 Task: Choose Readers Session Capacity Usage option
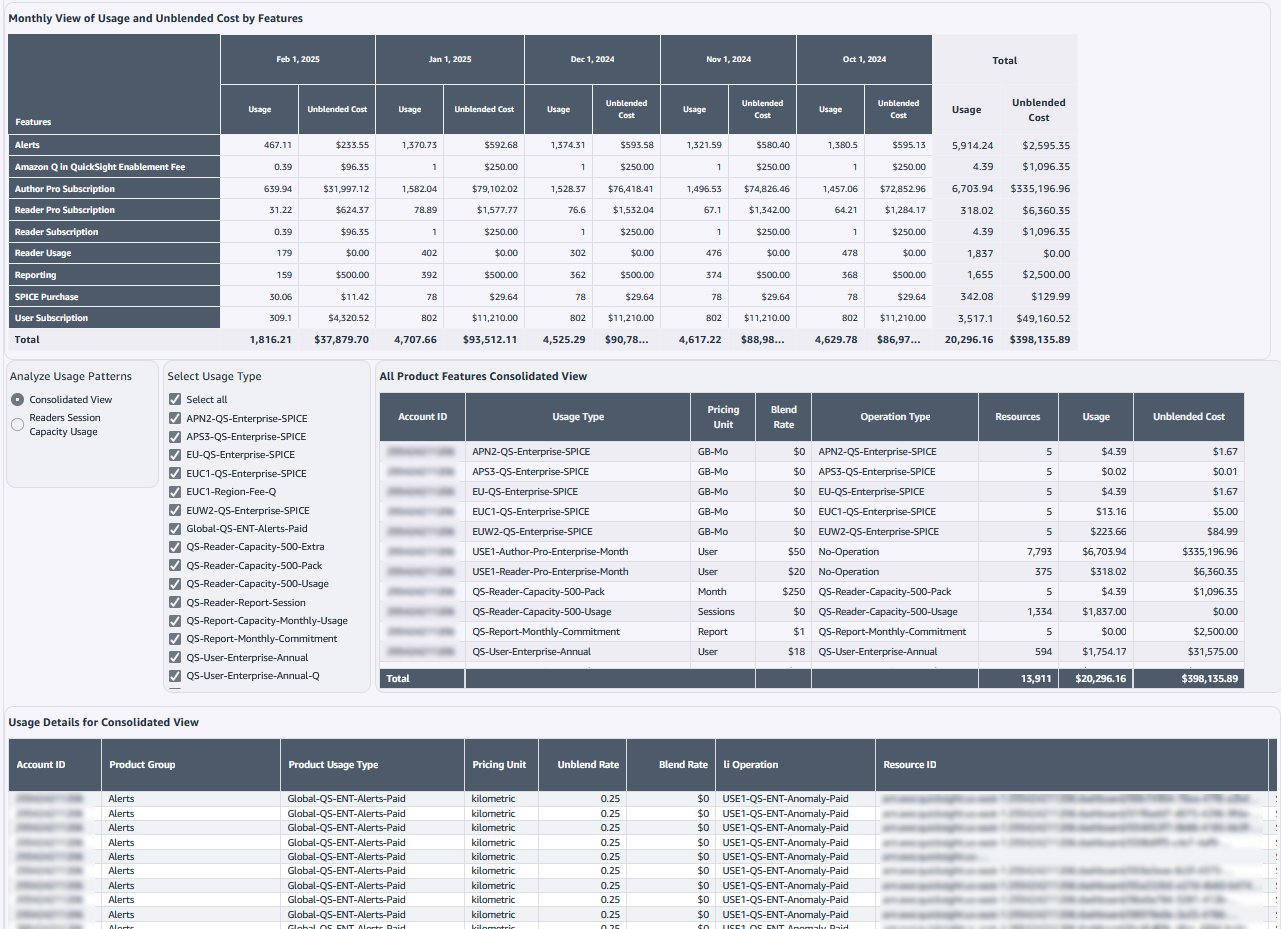click(17, 424)
